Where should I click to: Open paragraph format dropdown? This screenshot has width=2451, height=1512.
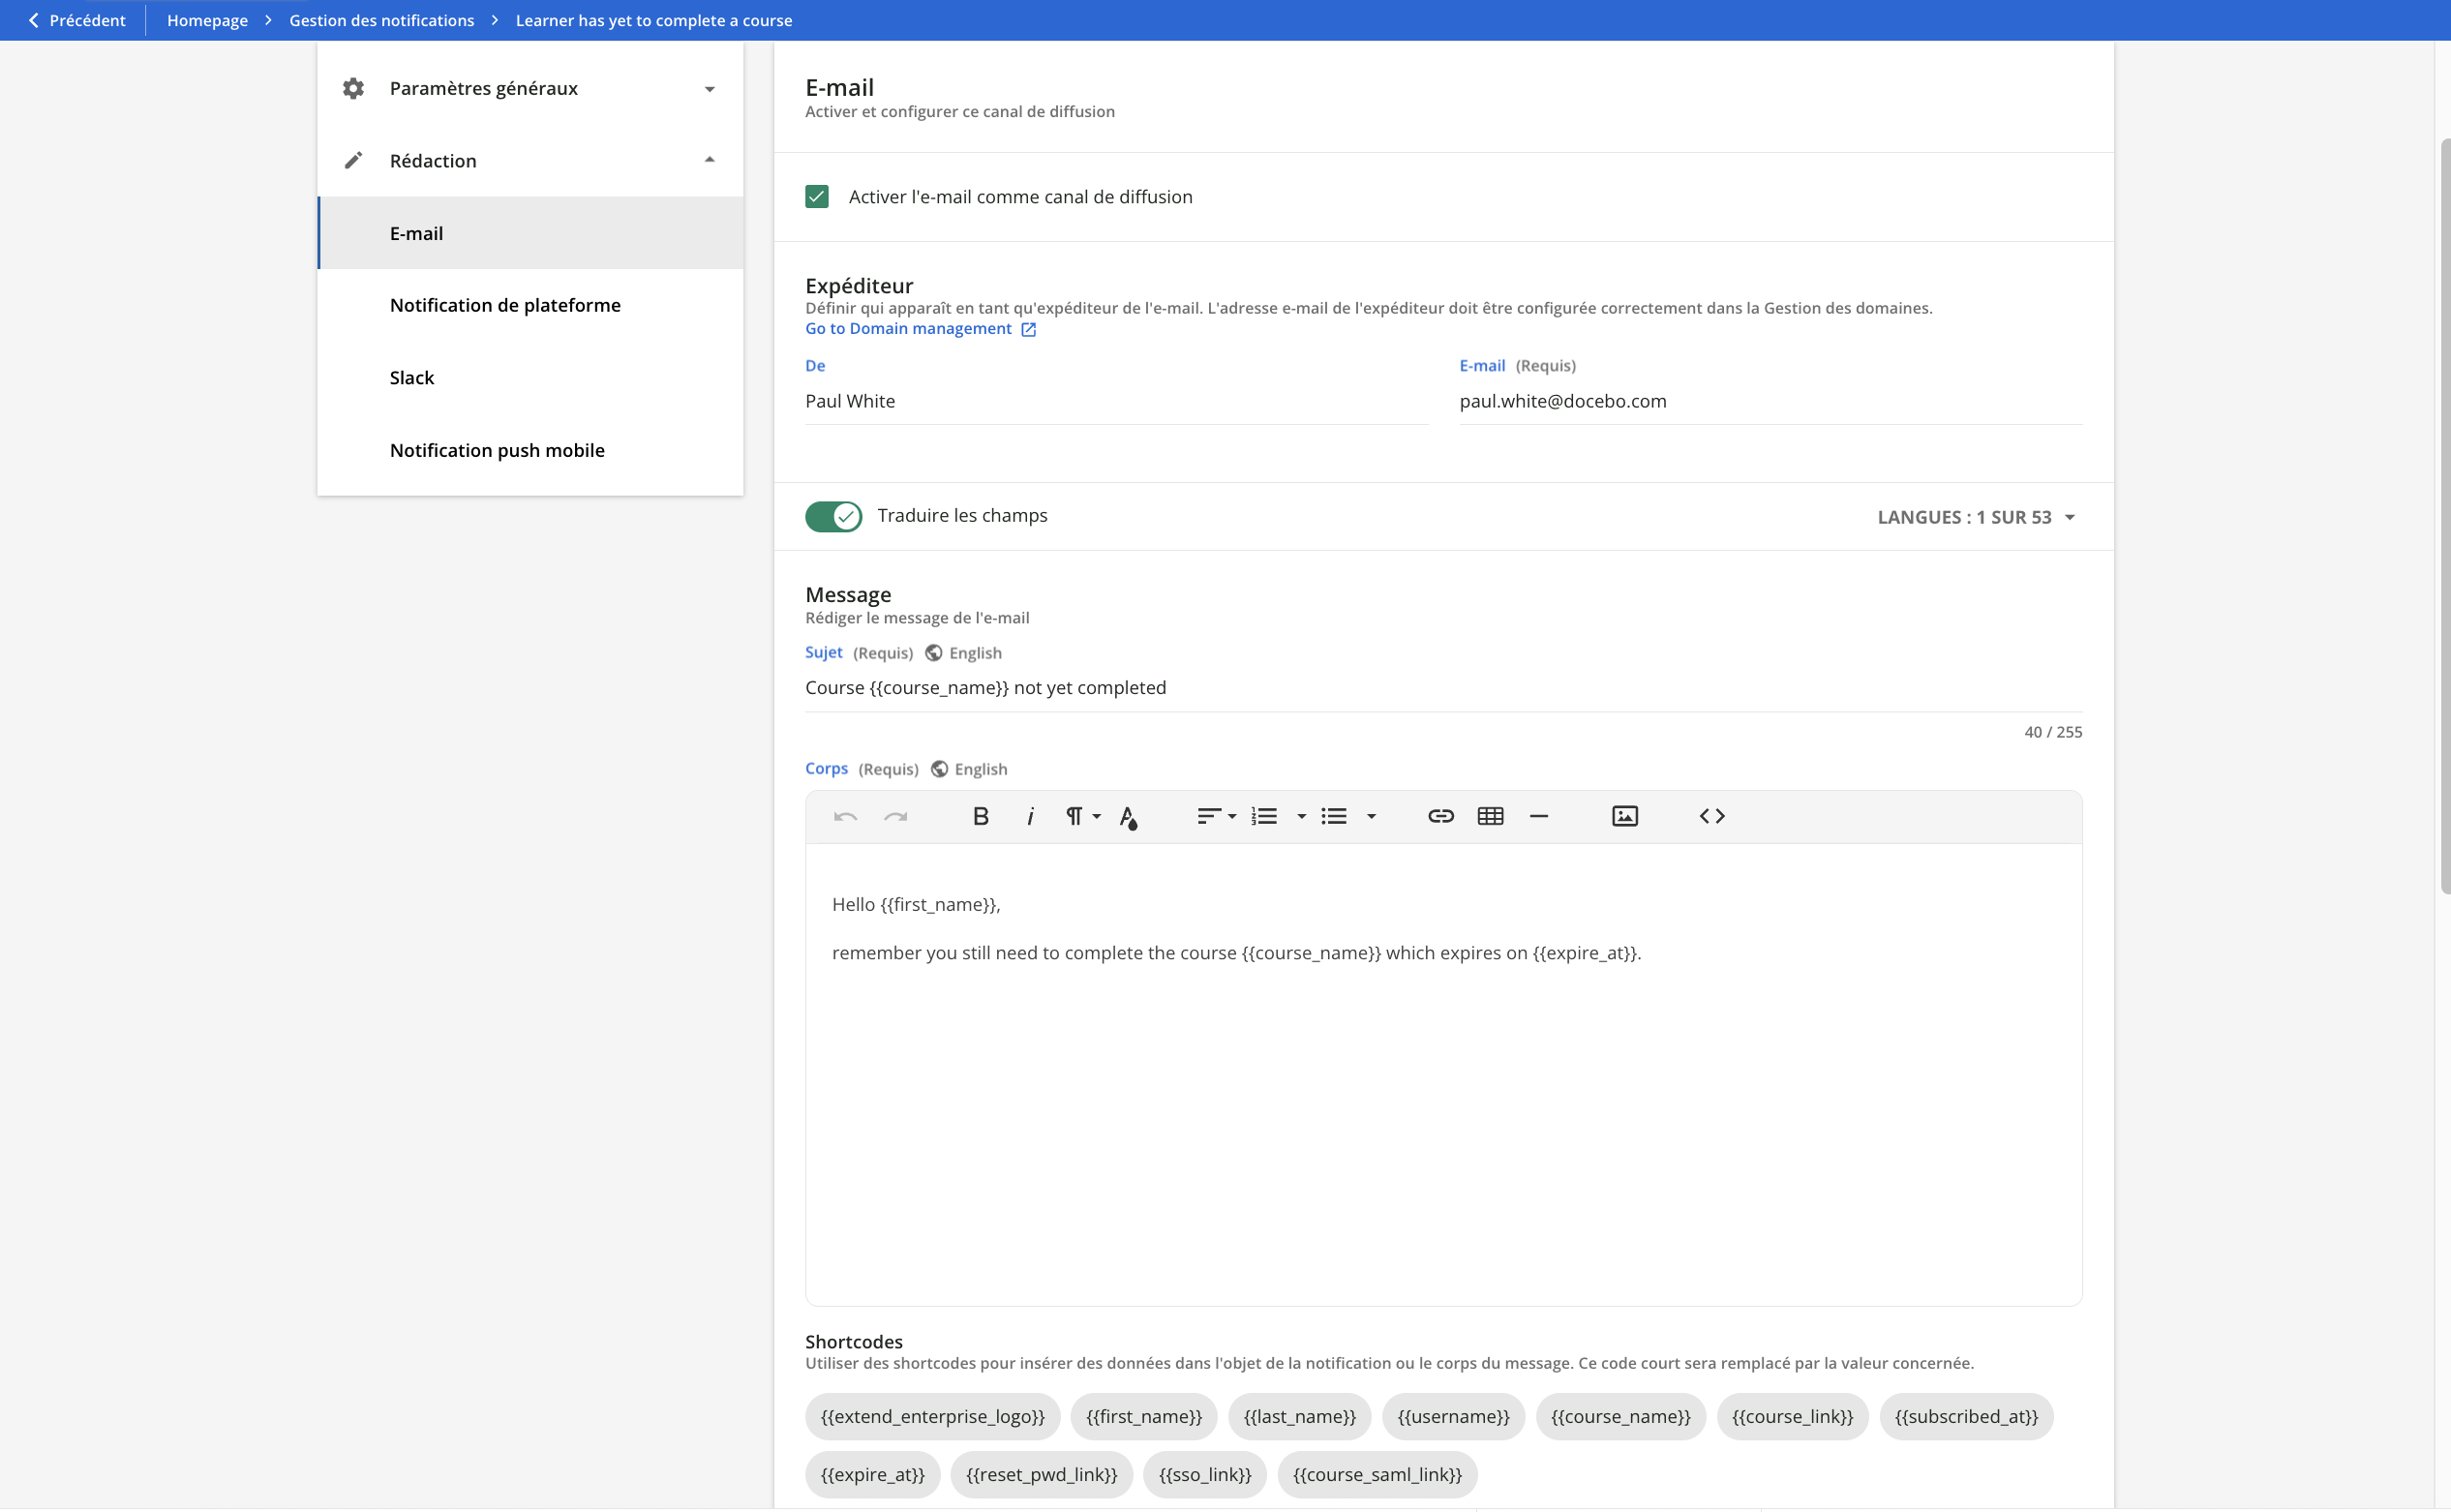click(1082, 816)
